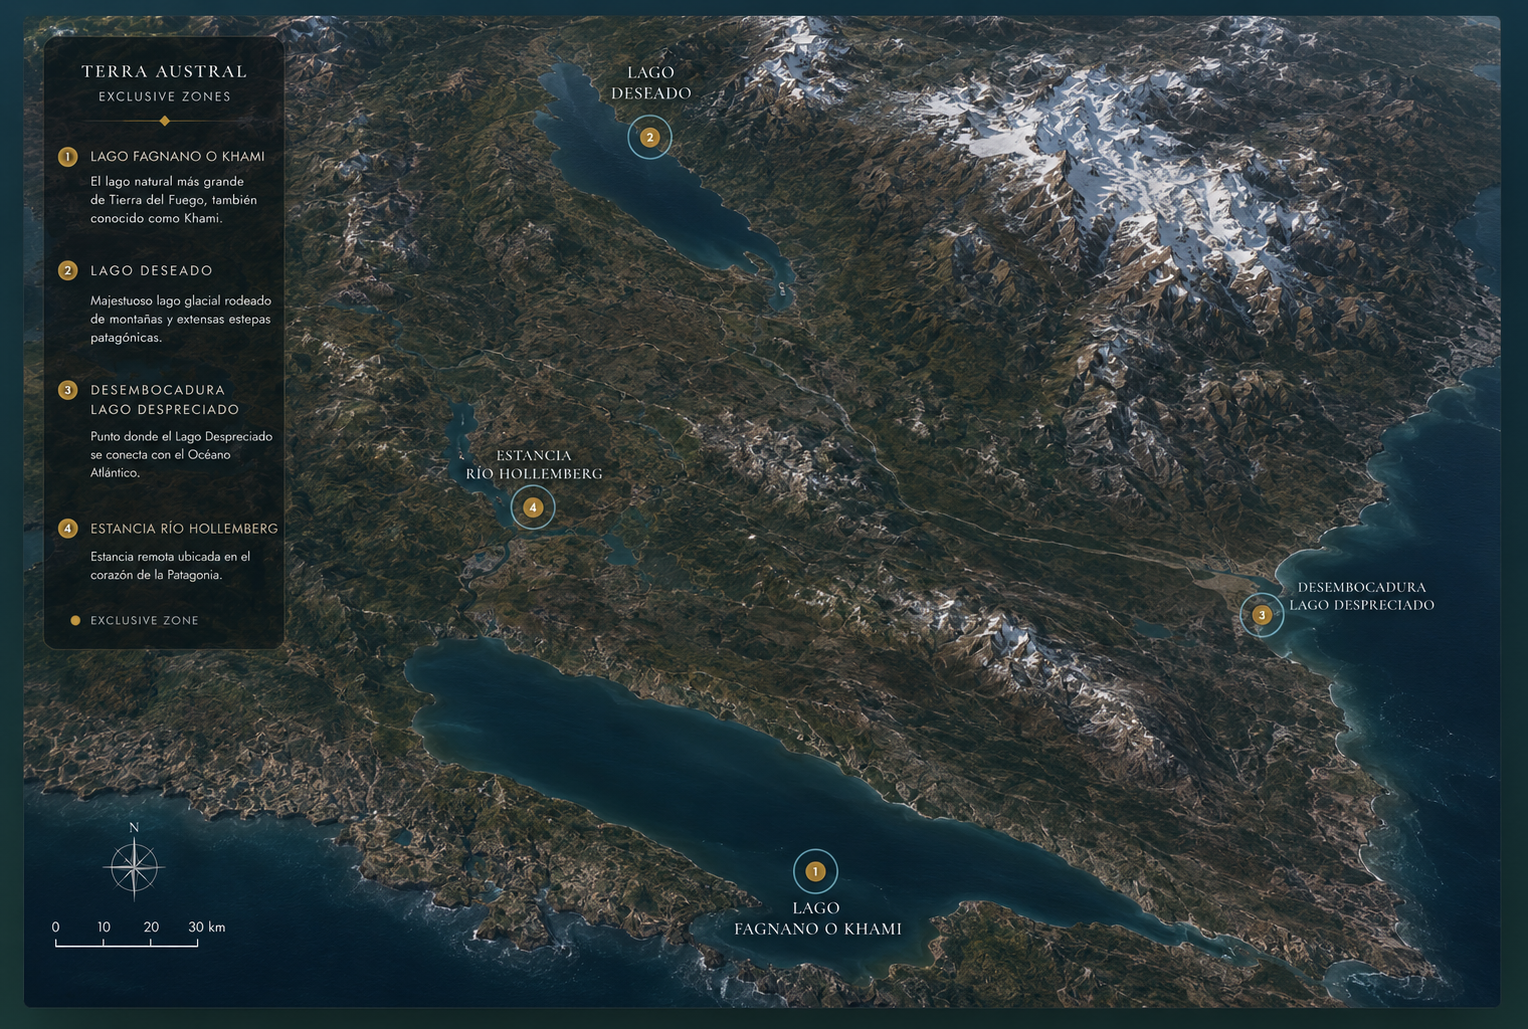Open map marker 4 at Estancia Río Hollemberg
The height and width of the screenshot is (1029, 1528).
point(533,507)
